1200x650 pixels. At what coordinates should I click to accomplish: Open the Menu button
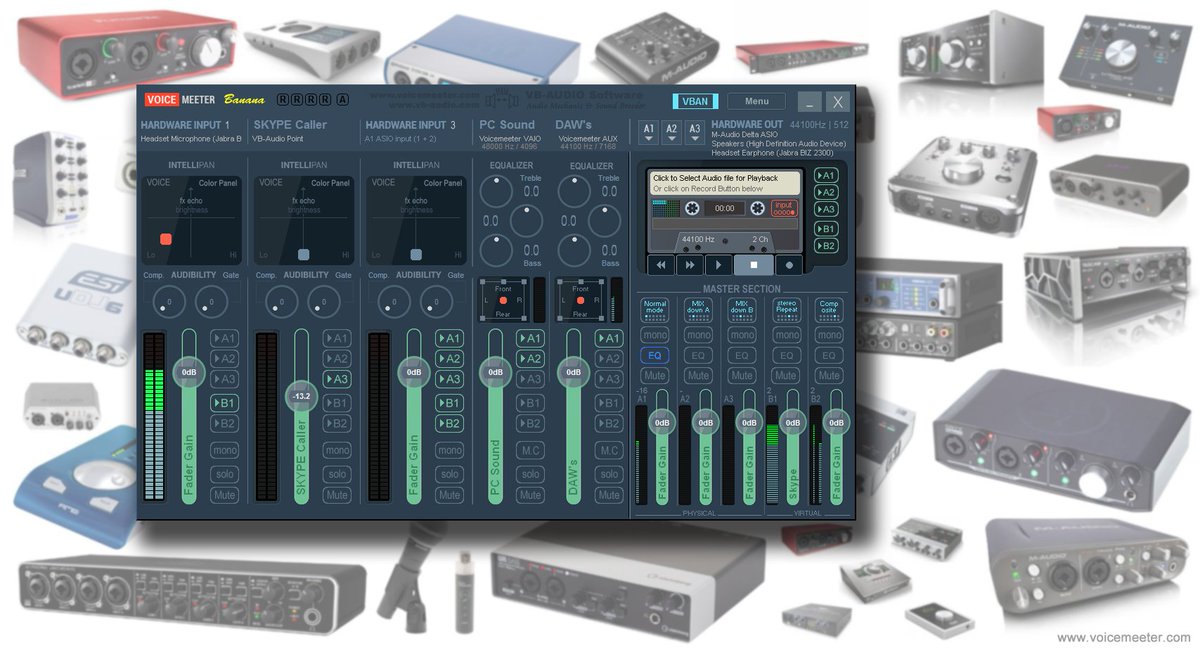[757, 101]
